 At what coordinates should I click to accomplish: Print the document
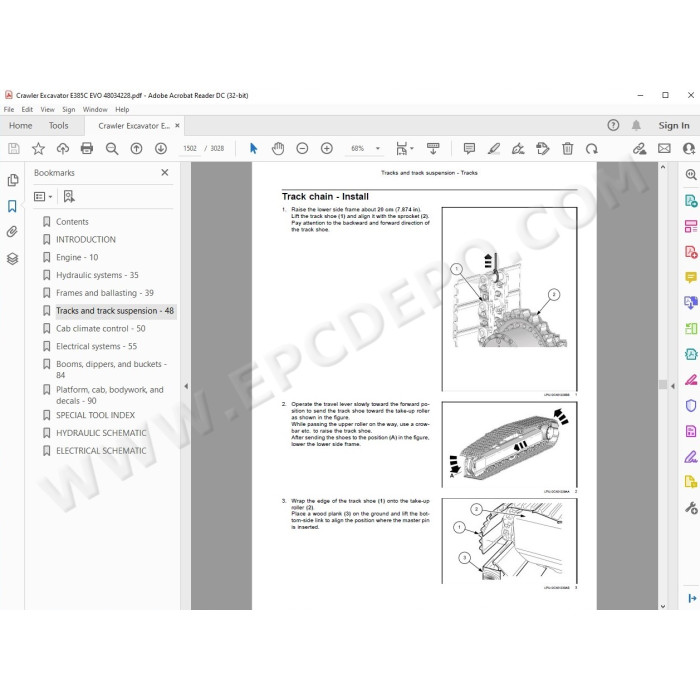pos(87,148)
